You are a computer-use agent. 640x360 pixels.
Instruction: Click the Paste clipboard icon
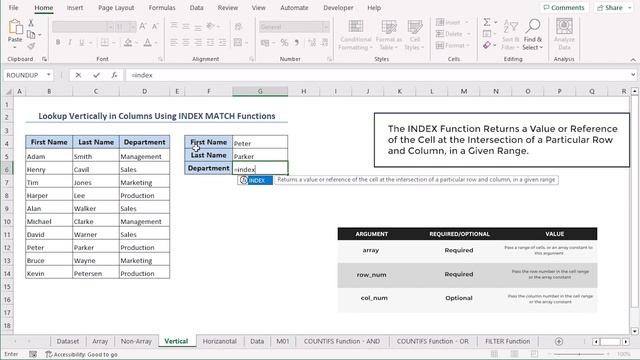(15, 27)
